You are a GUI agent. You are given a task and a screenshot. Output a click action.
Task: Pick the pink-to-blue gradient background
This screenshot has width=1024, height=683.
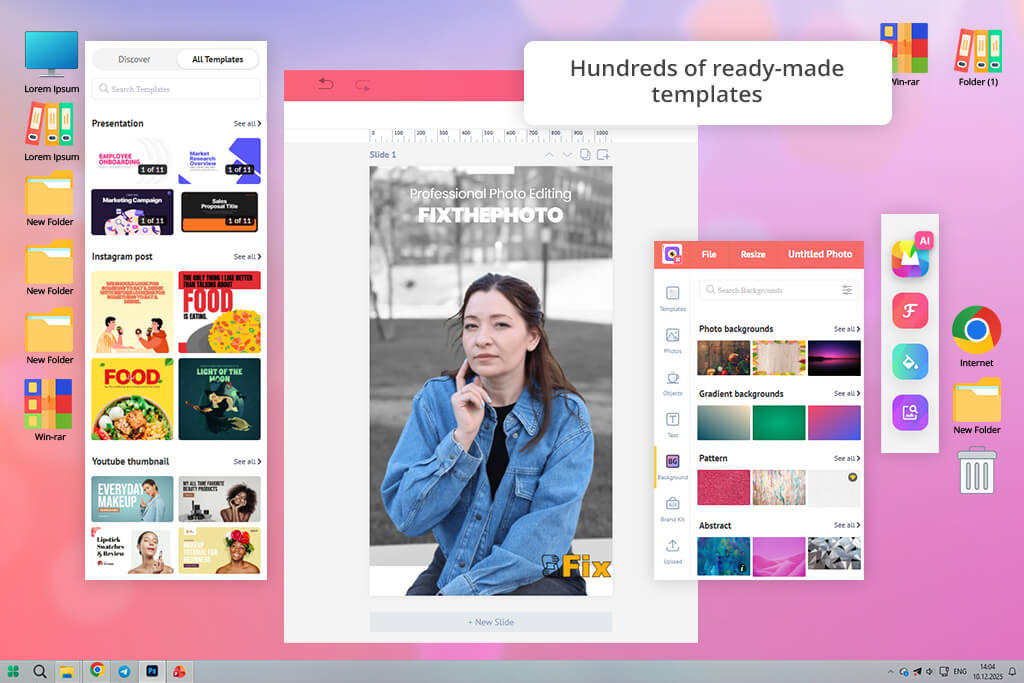pos(834,422)
